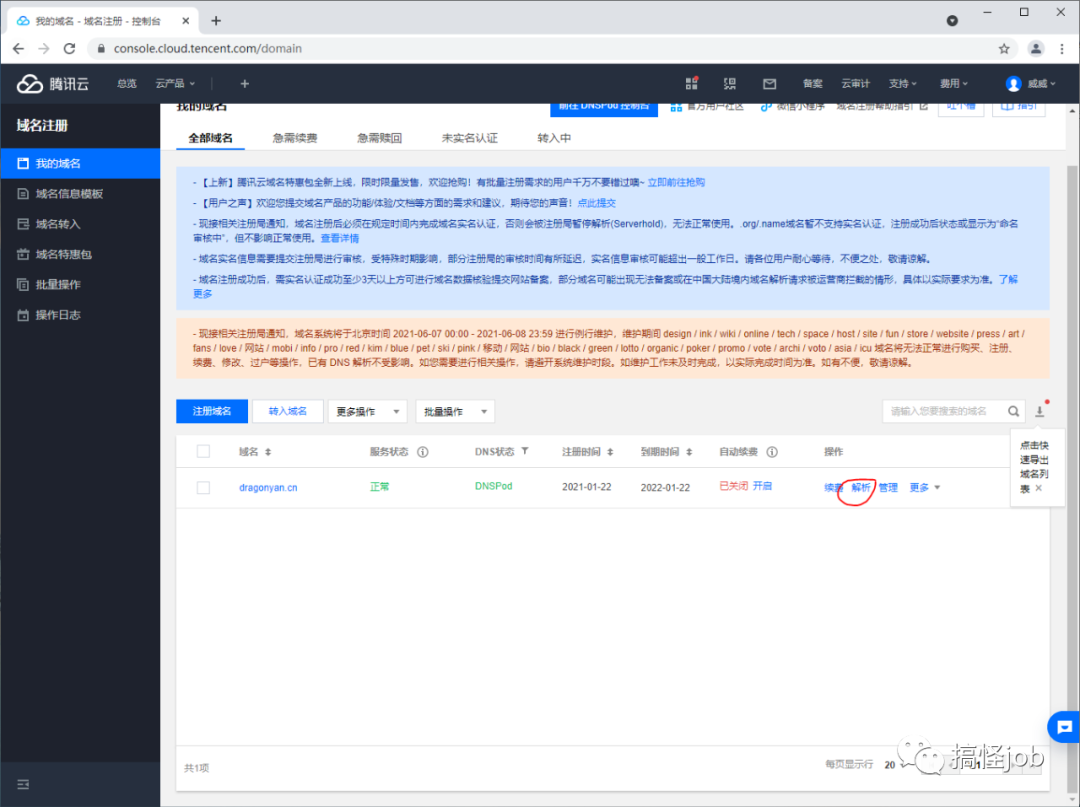Open the 更多操作 dropdown
The image size is (1080, 807).
coord(368,411)
